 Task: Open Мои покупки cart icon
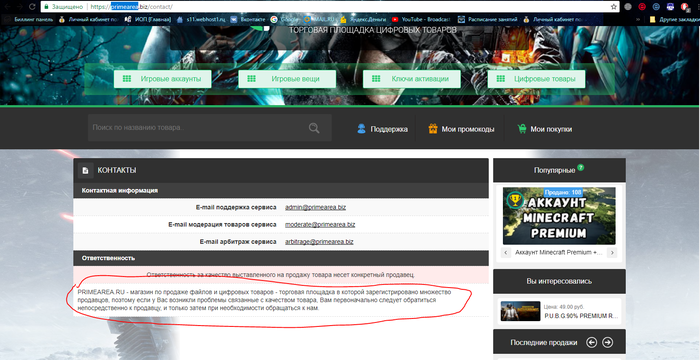click(x=521, y=129)
